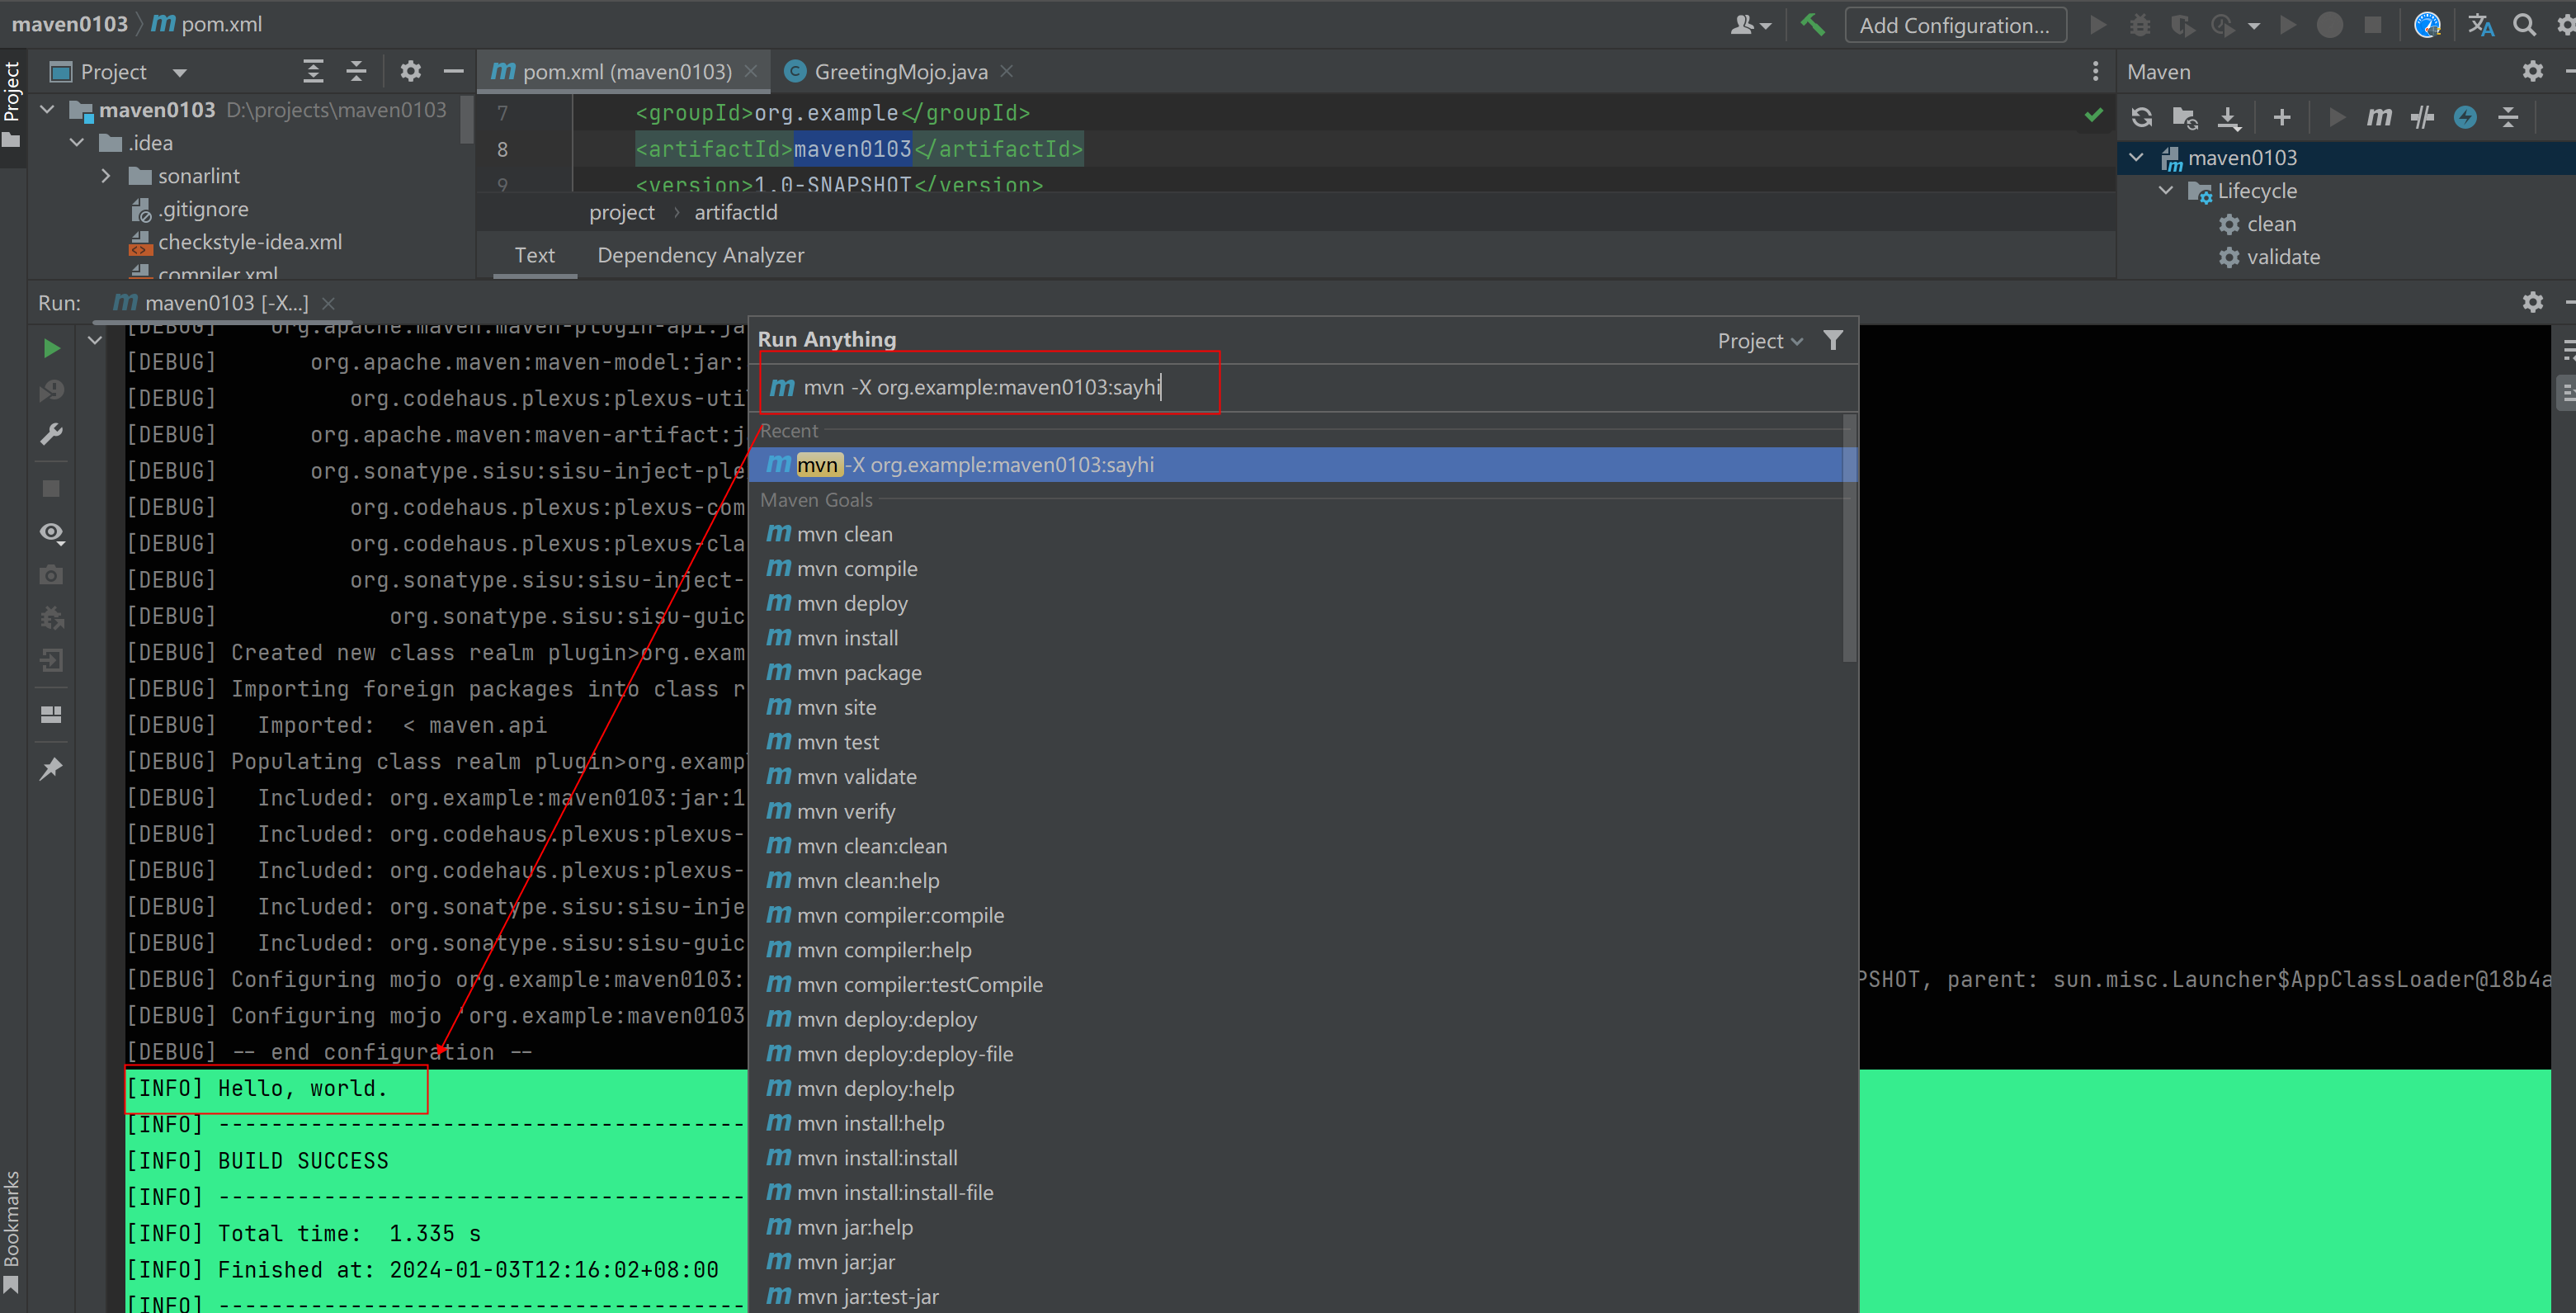This screenshot has height=1313, width=2576.
Task: Toggle Skip Tests mode lightning icon
Action: point(2465,118)
